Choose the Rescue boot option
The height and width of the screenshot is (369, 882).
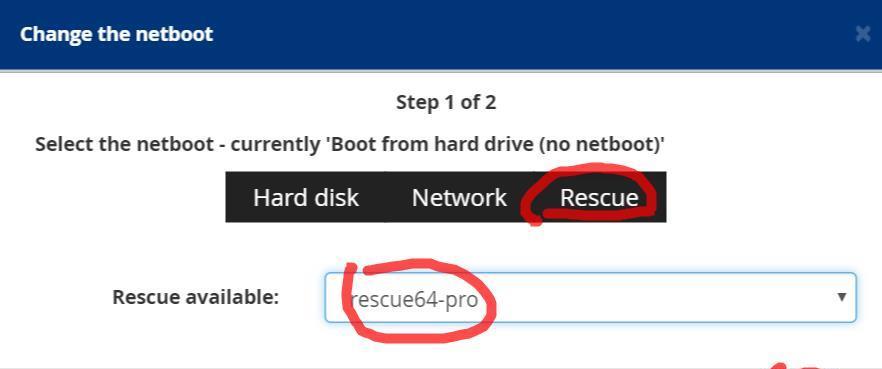[x=599, y=197]
